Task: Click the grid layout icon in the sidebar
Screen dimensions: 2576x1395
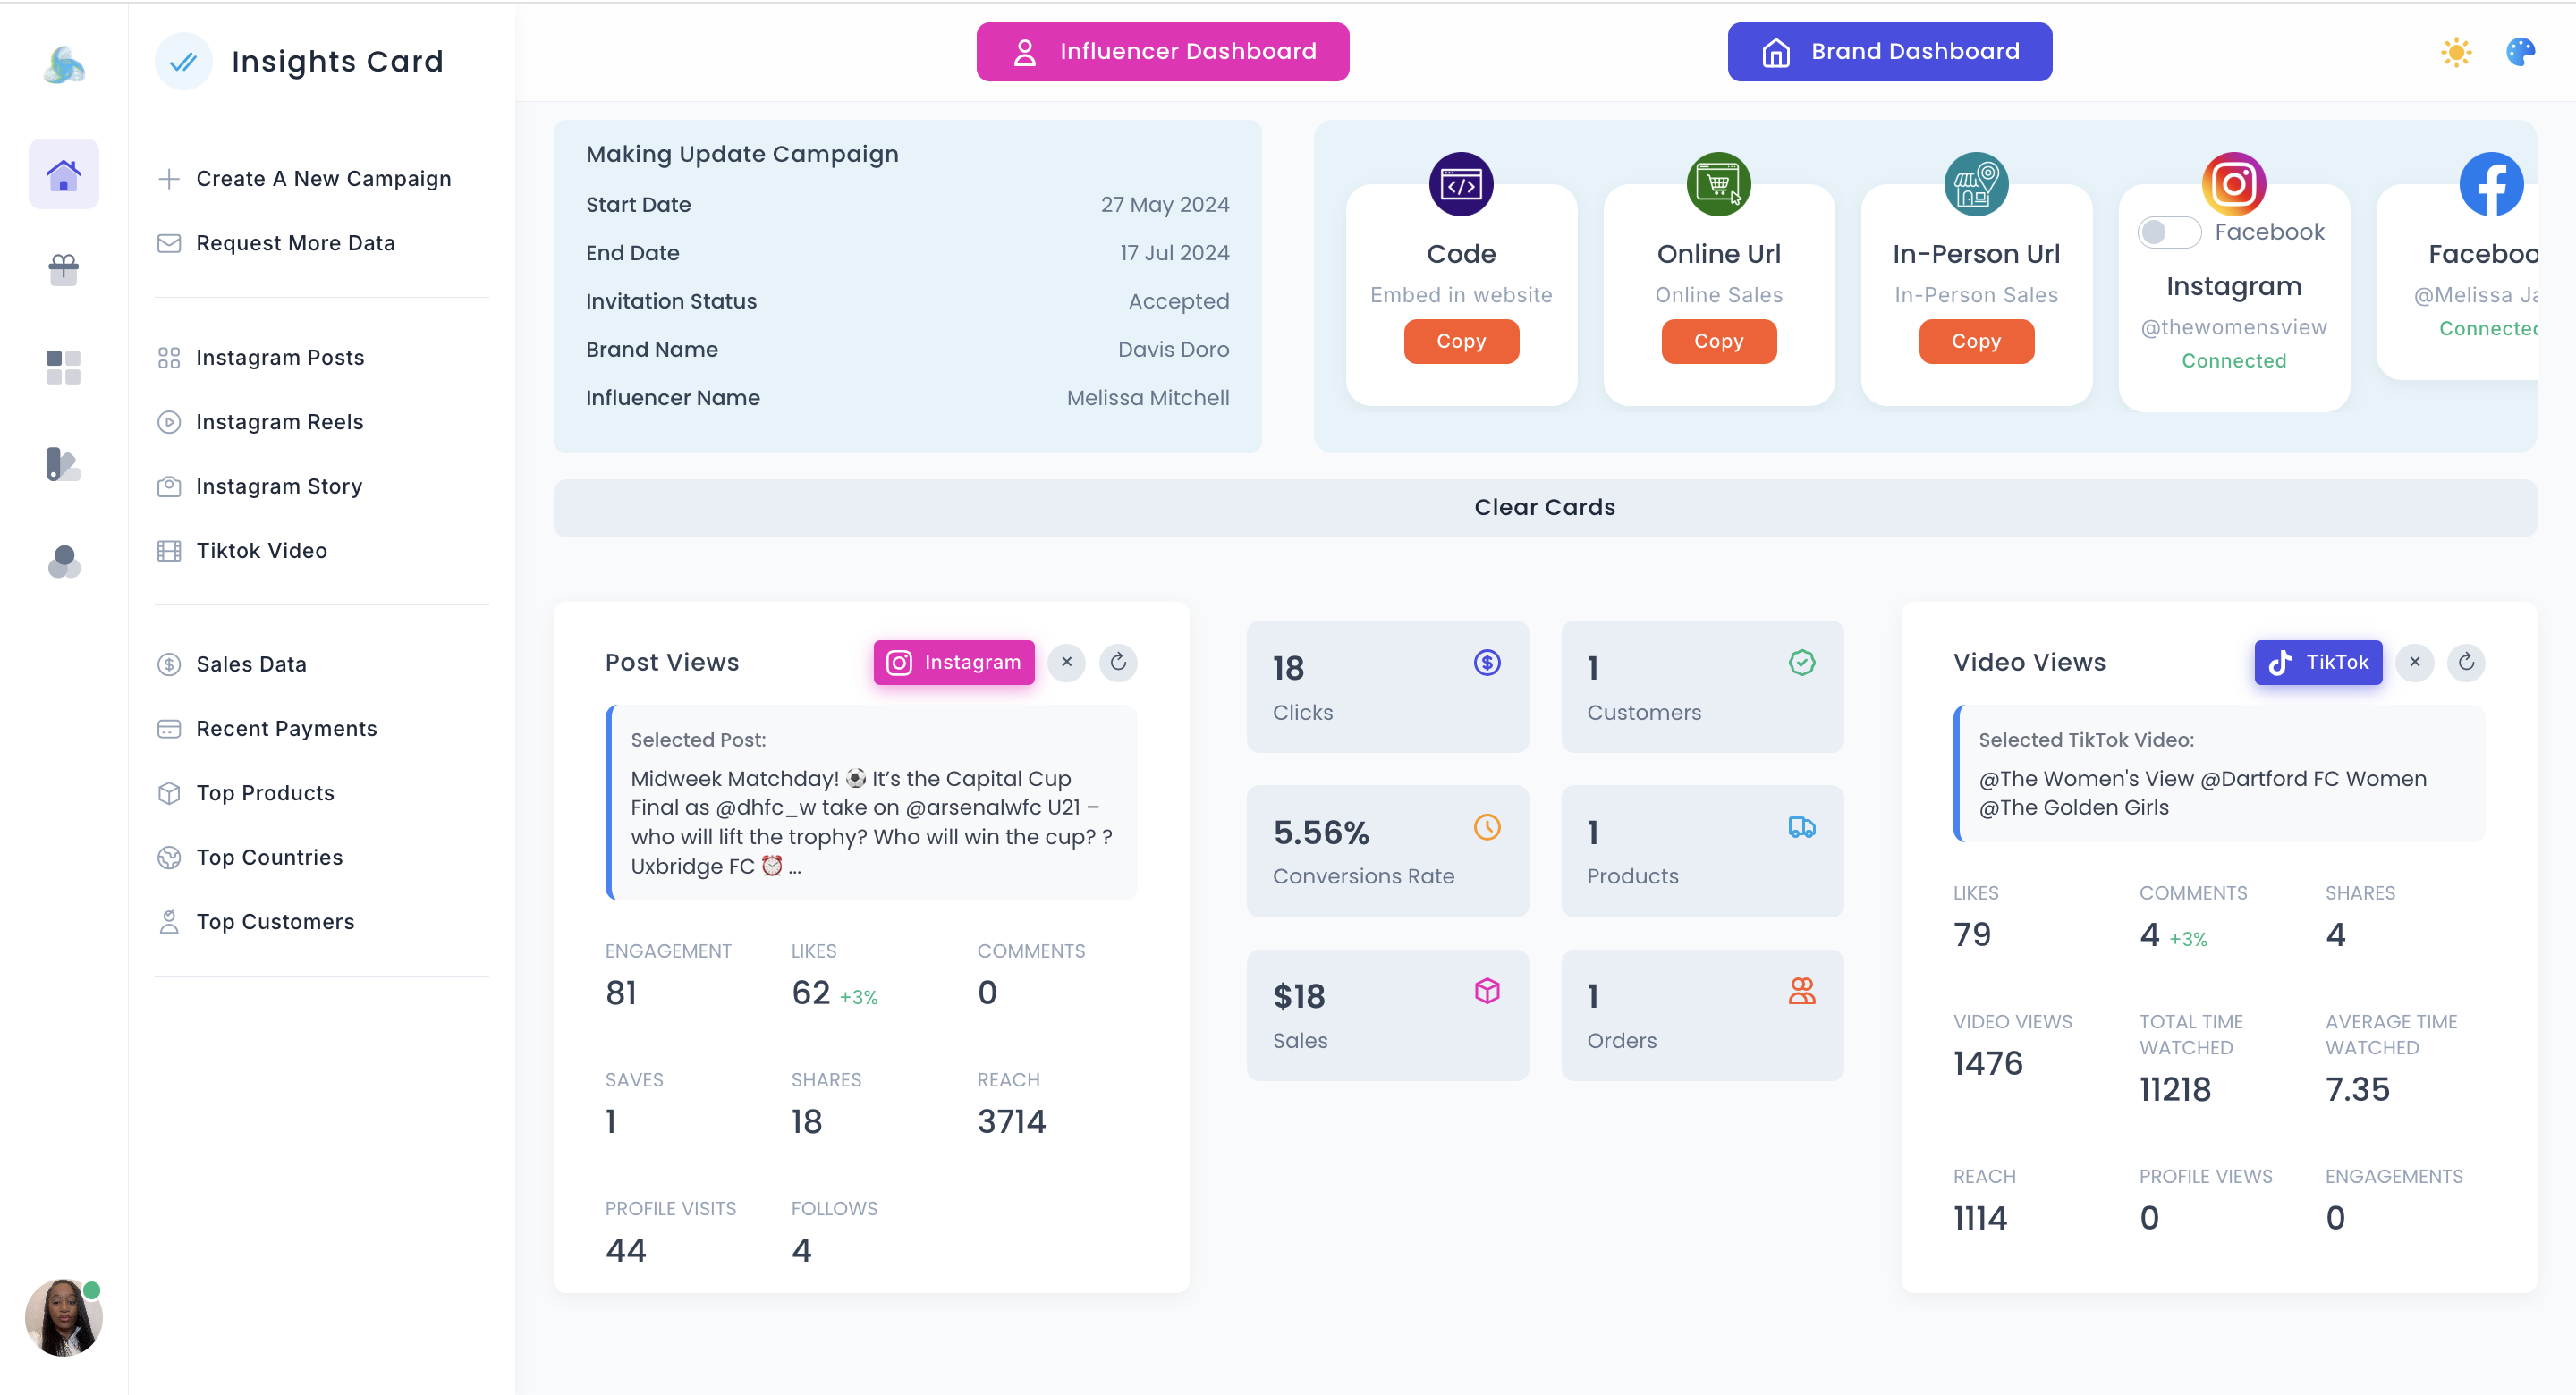Action: point(63,366)
